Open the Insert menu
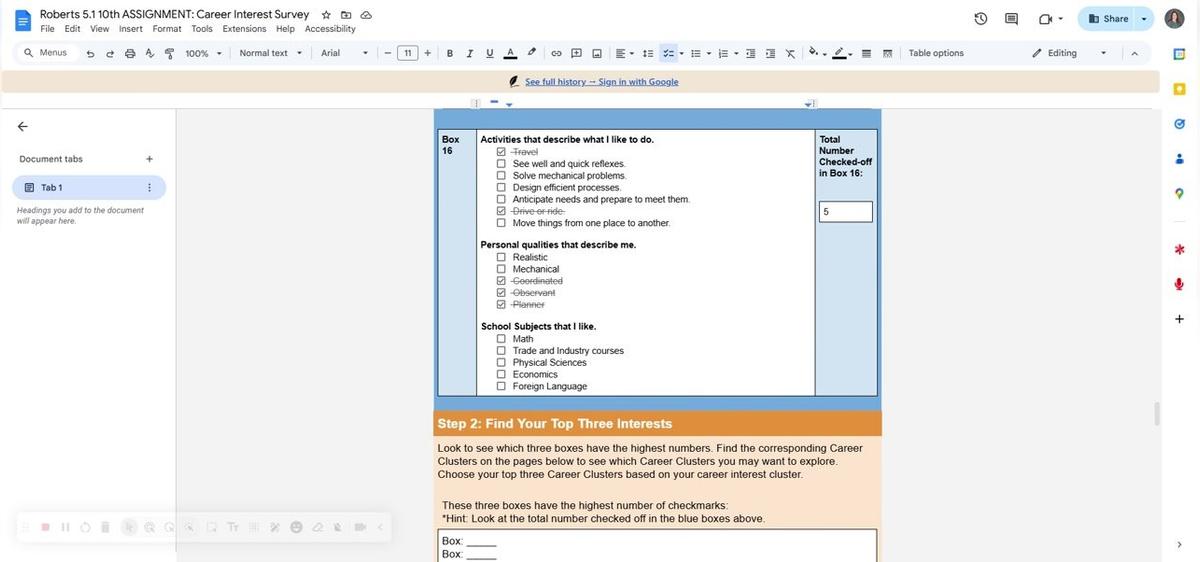1200x562 pixels. (131, 29)
